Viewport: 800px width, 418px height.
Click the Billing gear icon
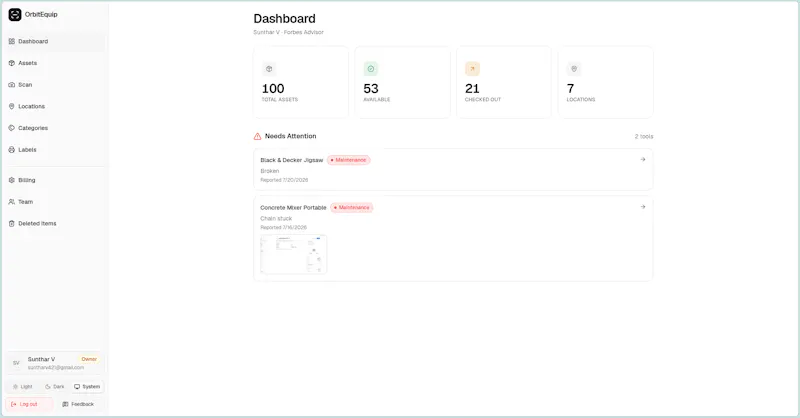click(x=12, y=180)
